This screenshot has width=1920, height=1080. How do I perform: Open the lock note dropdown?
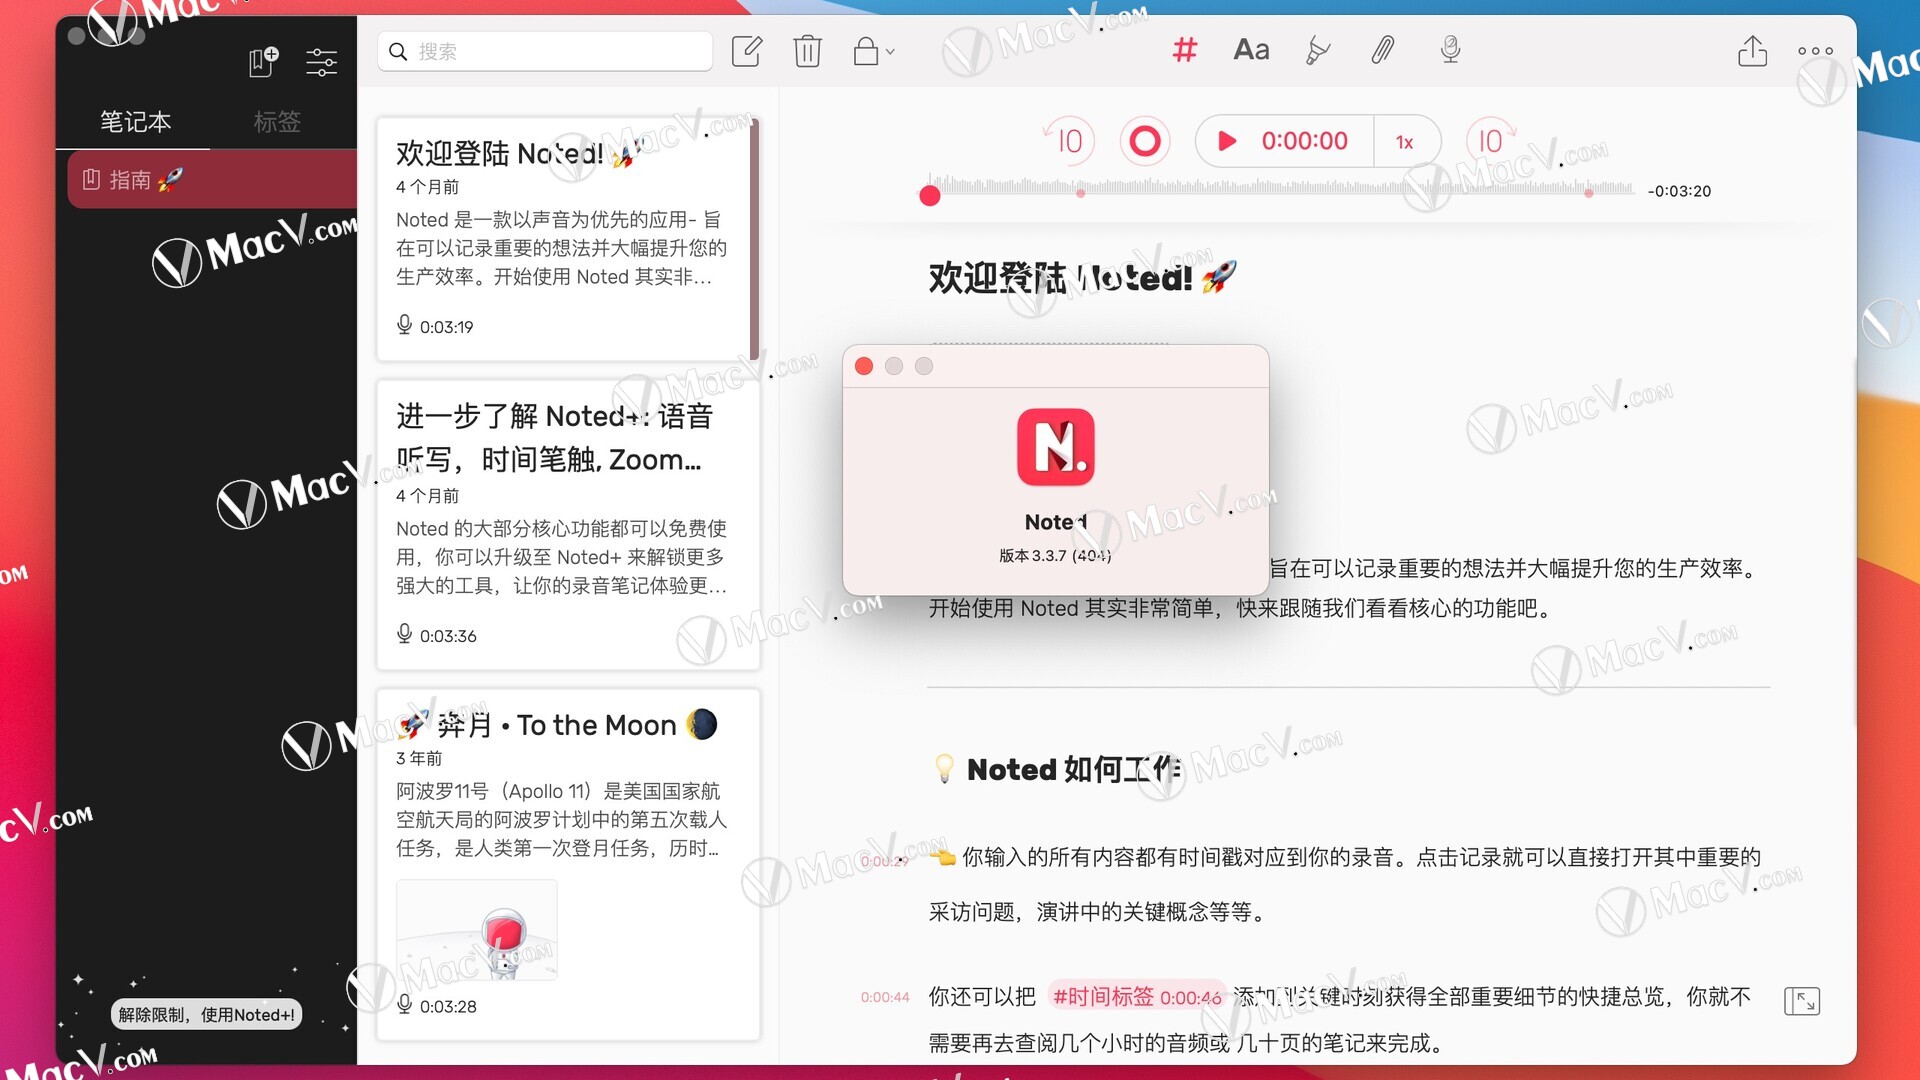(x=873, y=51)
